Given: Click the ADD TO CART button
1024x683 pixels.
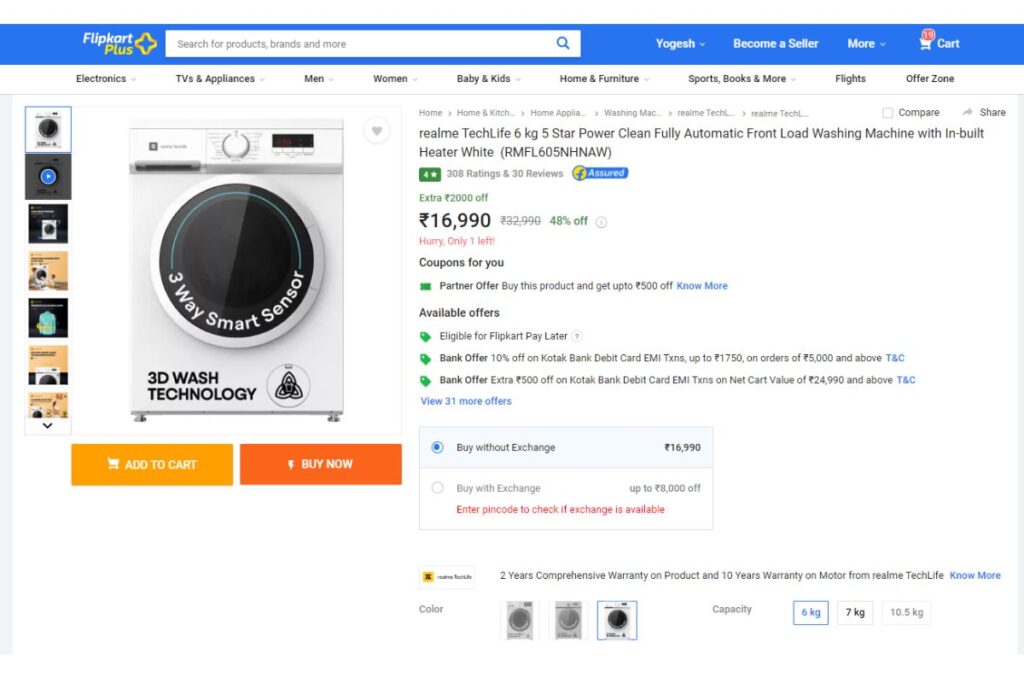Looking at the screenshot, I should (x=152, y=464).
